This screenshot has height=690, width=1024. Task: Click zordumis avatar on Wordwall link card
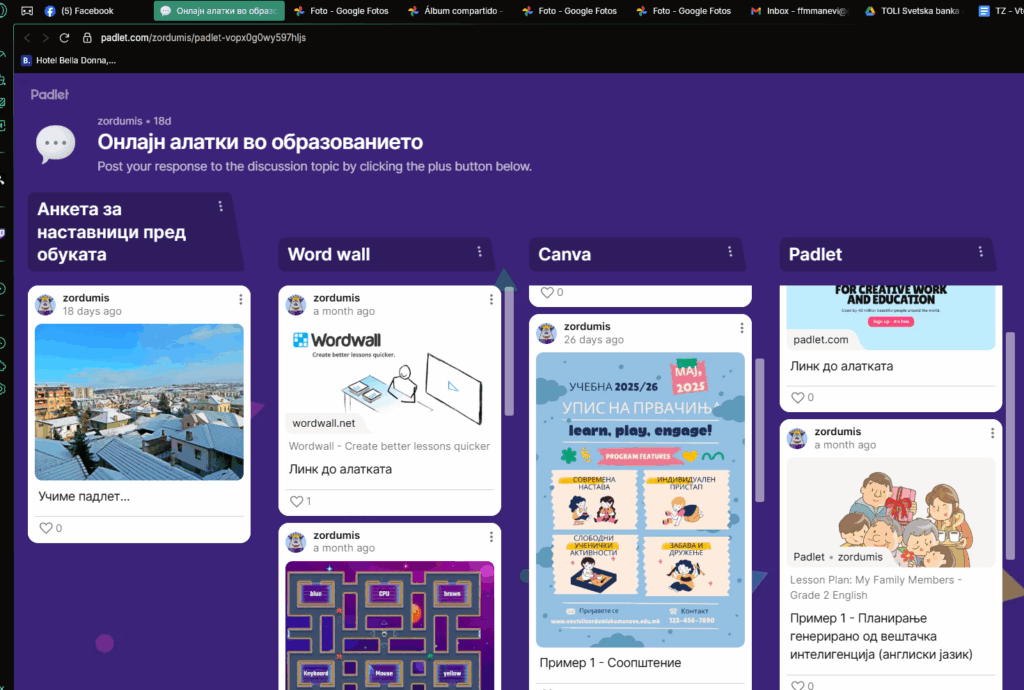296,304
